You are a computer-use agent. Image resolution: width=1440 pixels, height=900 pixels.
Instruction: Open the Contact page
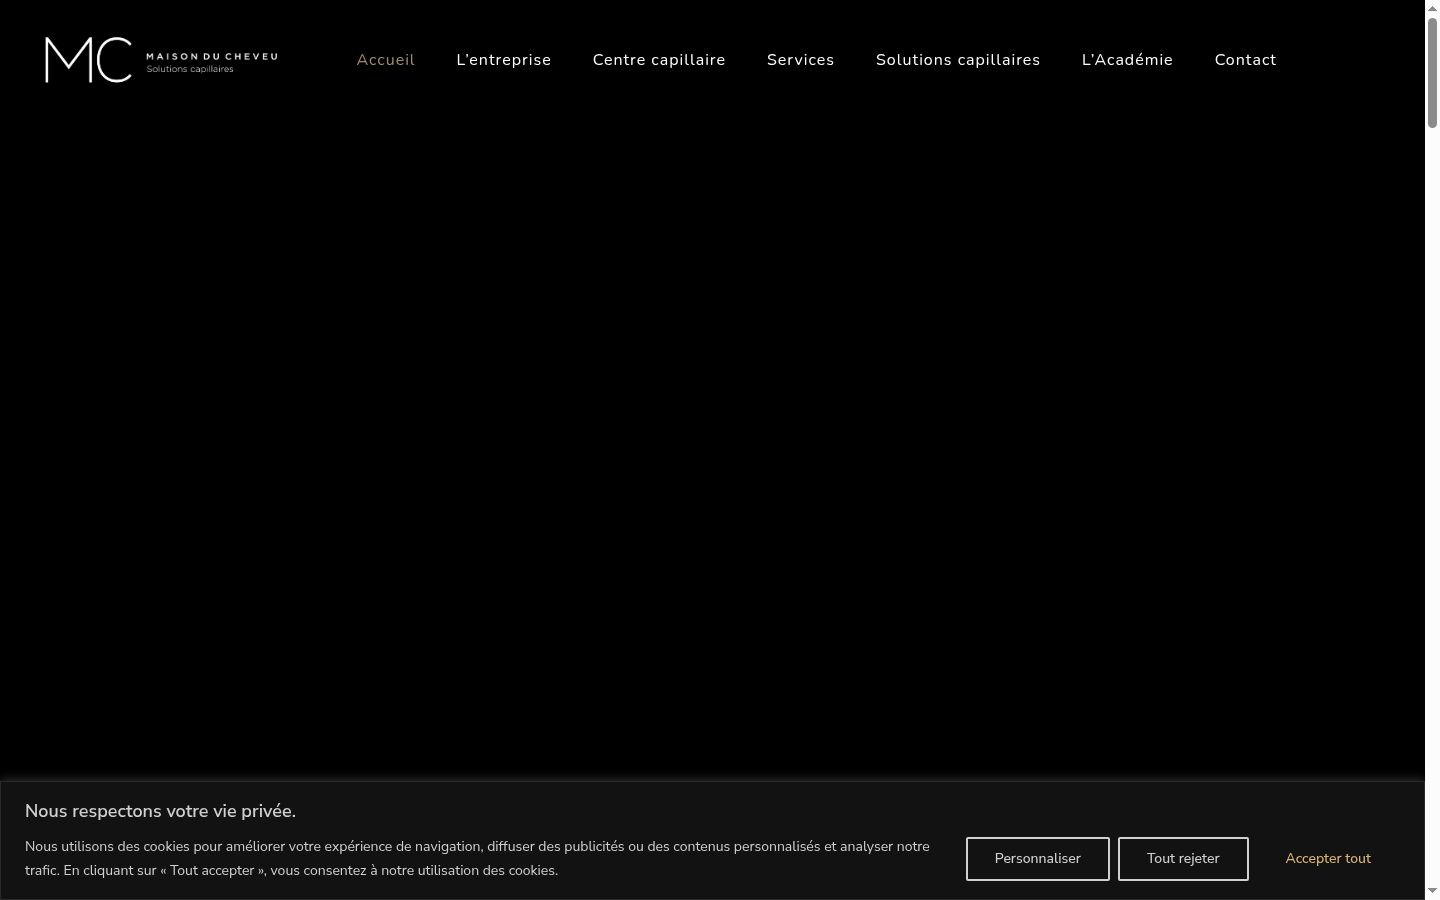(x=1245, y=60)
